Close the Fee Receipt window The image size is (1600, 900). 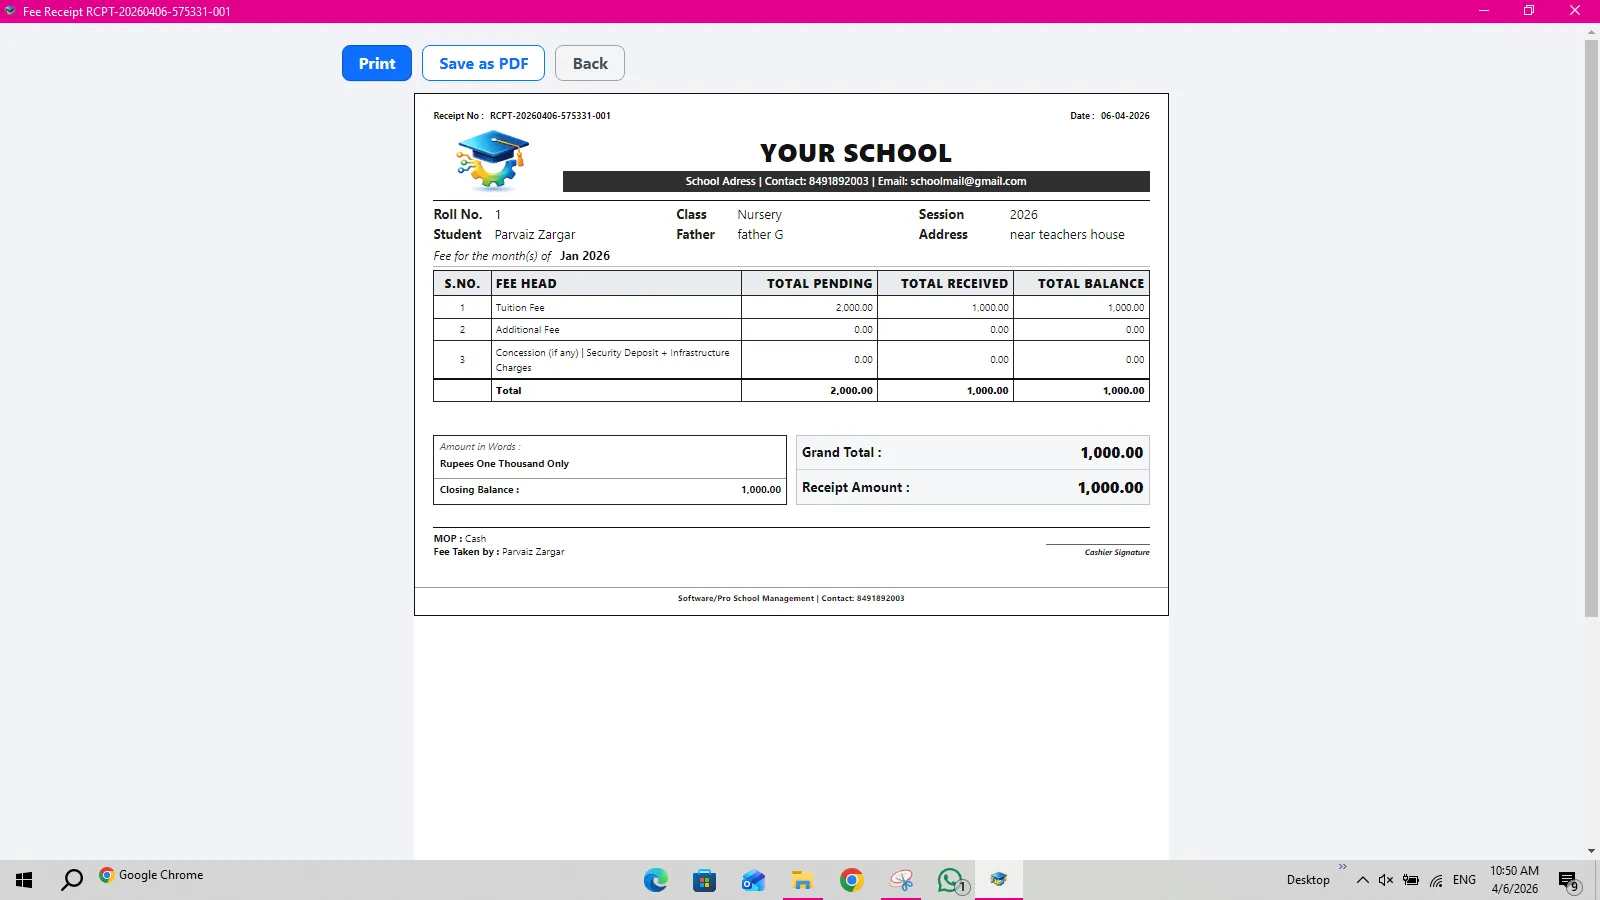pyautogui.click(x=1575, y=11)
